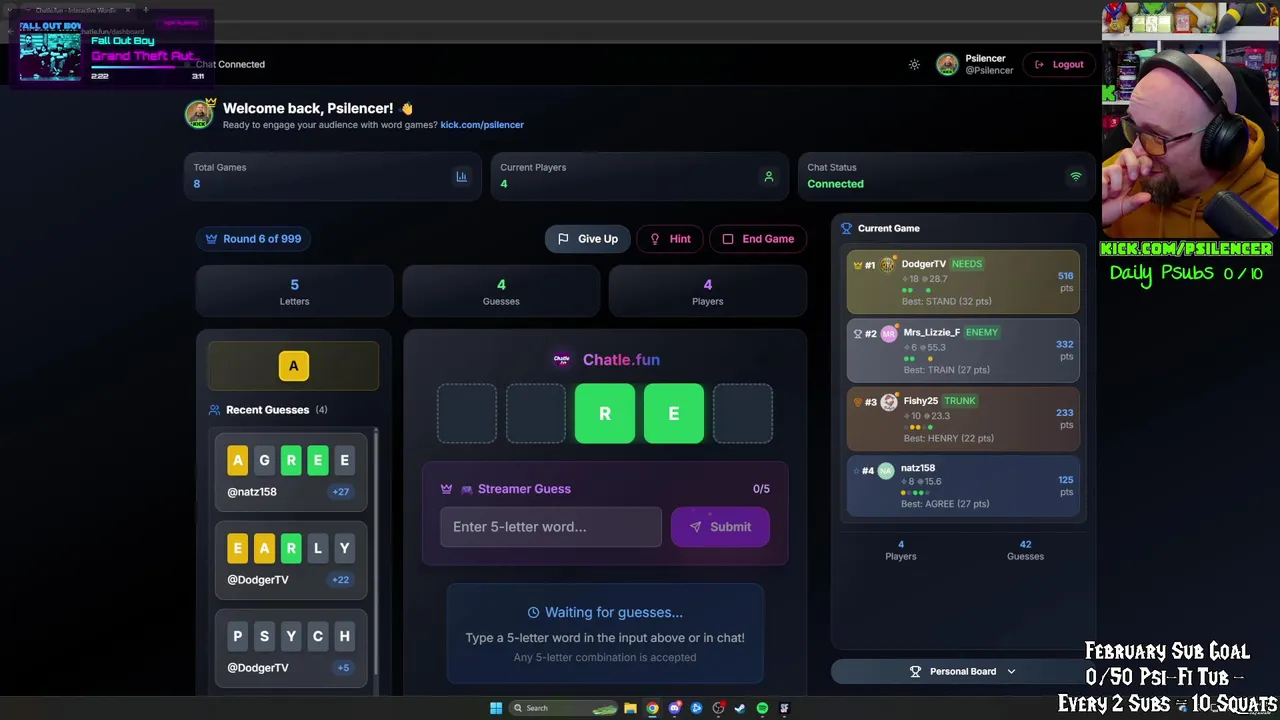Viewport: 1280px width, 720px height.
Task: Open the kick.com/psilencer link
Action: coord(482,125)
